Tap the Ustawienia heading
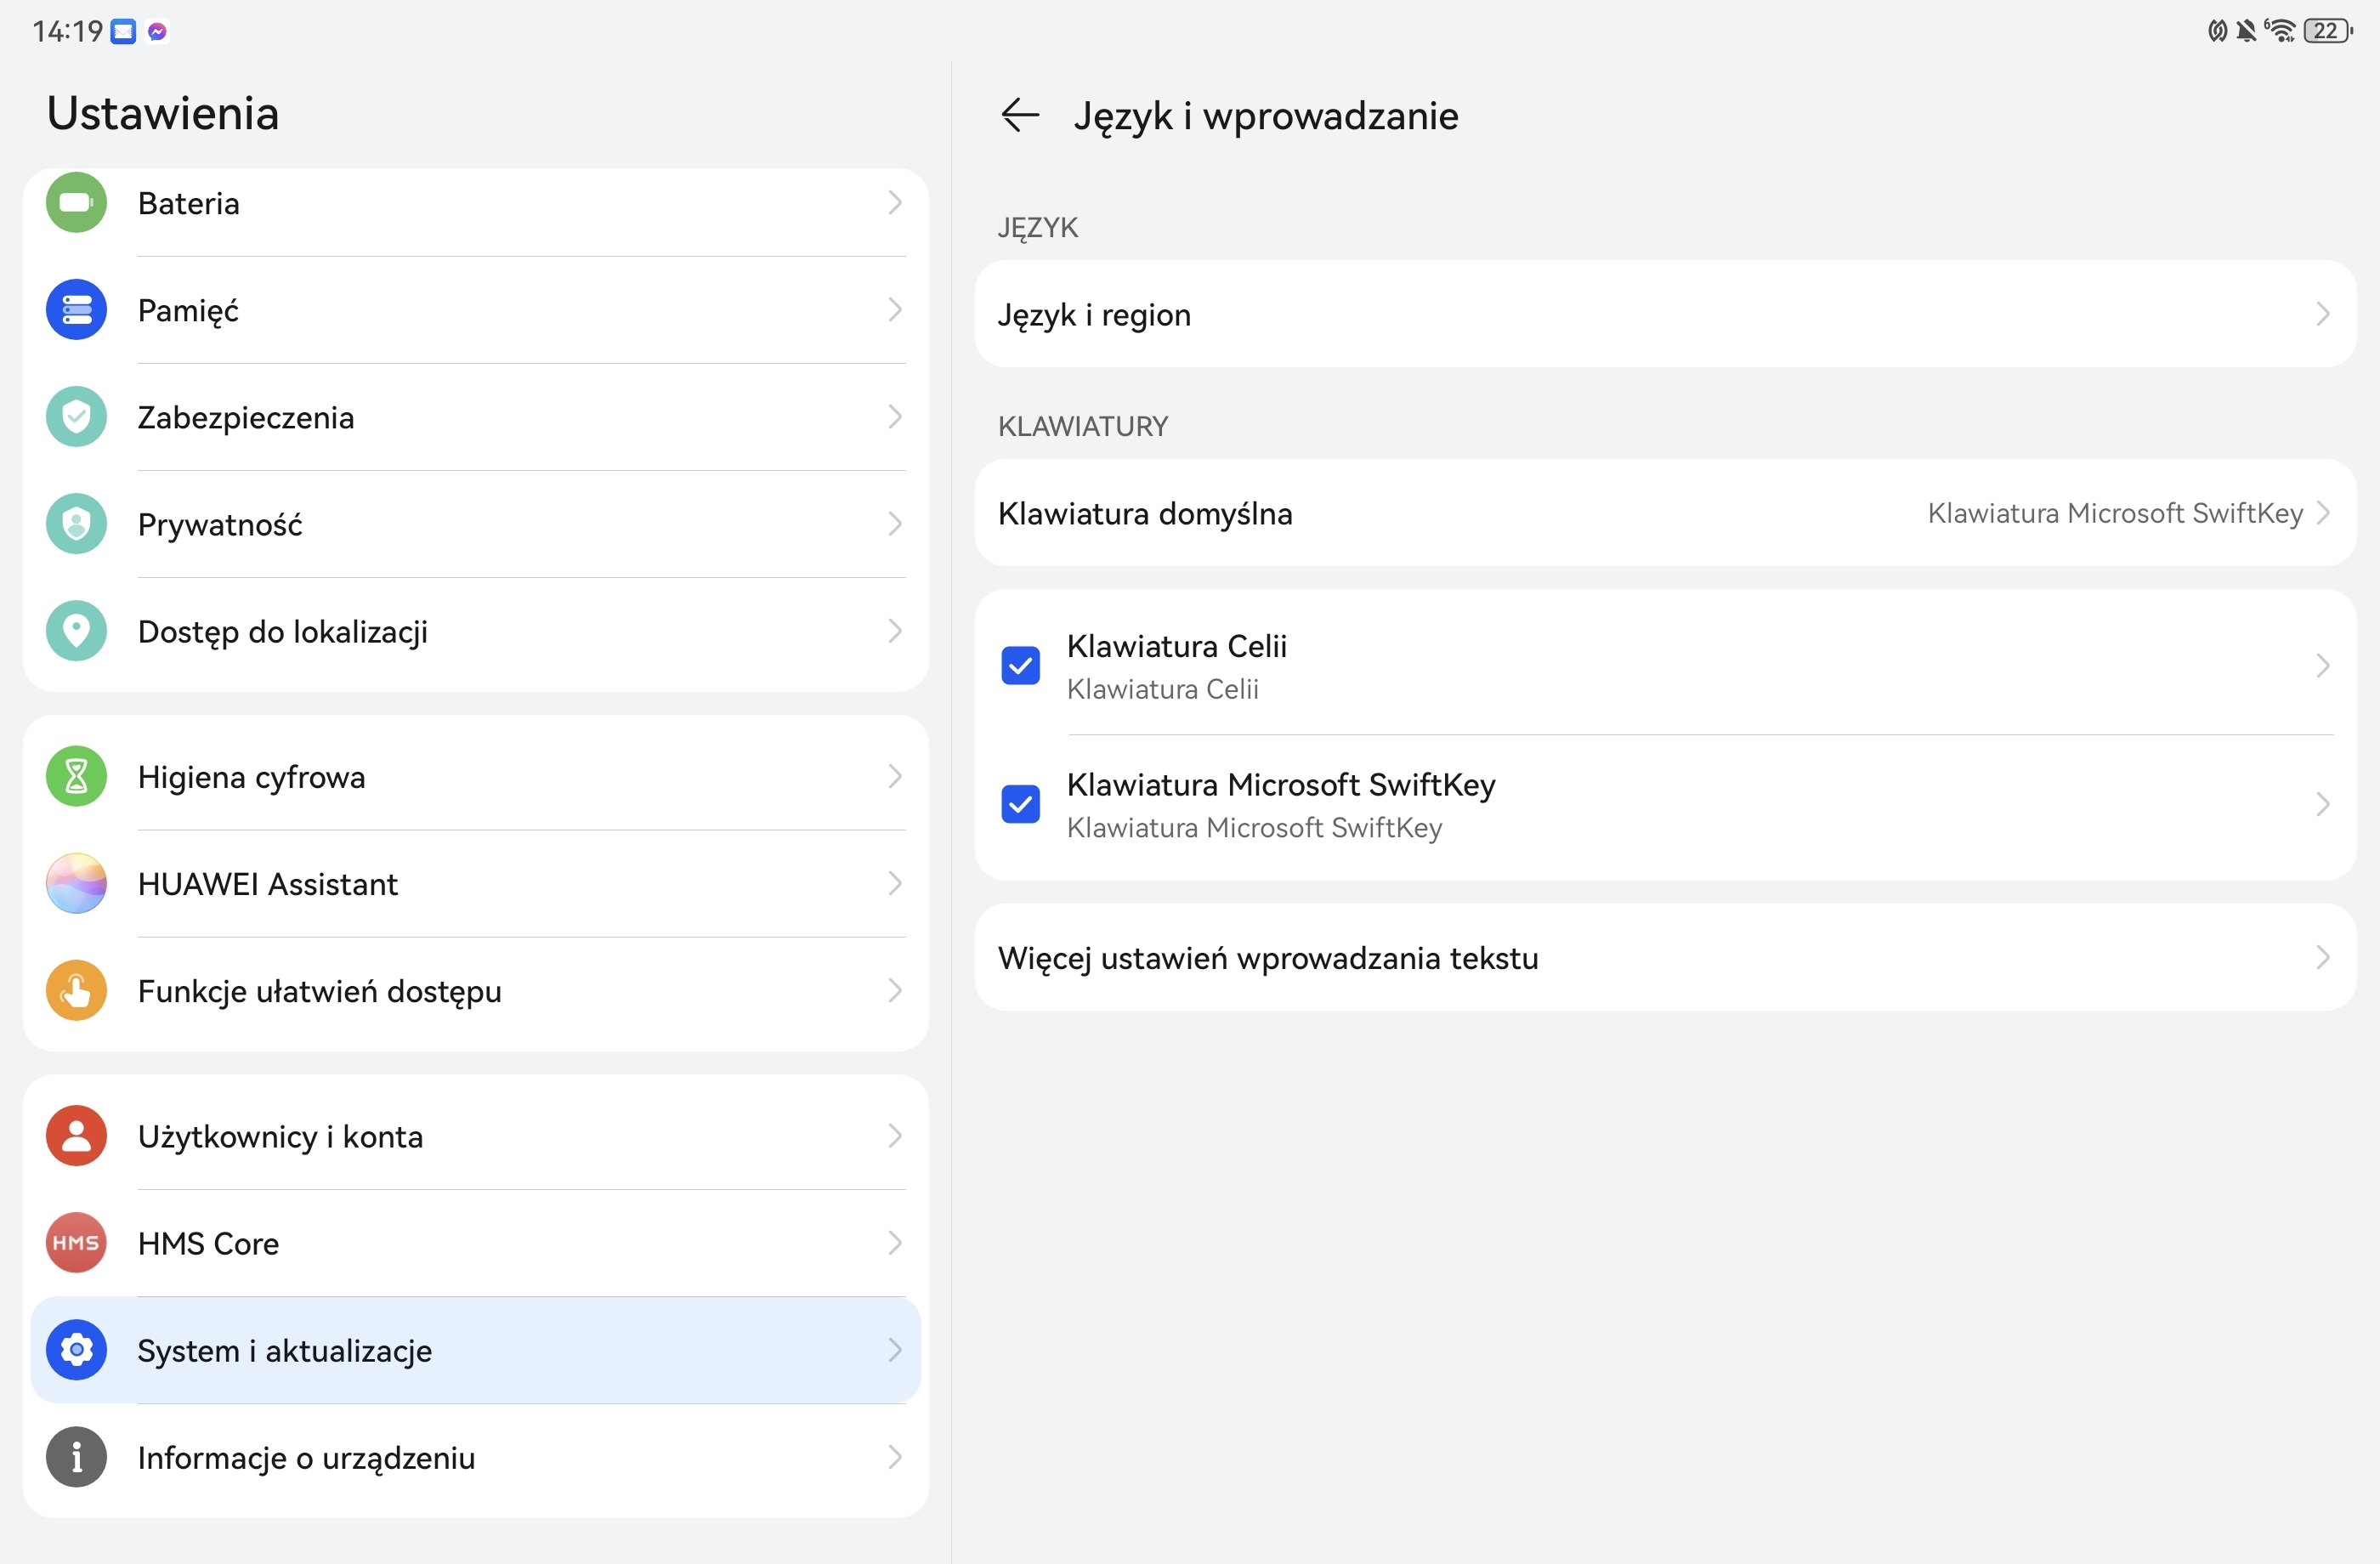 163,113
